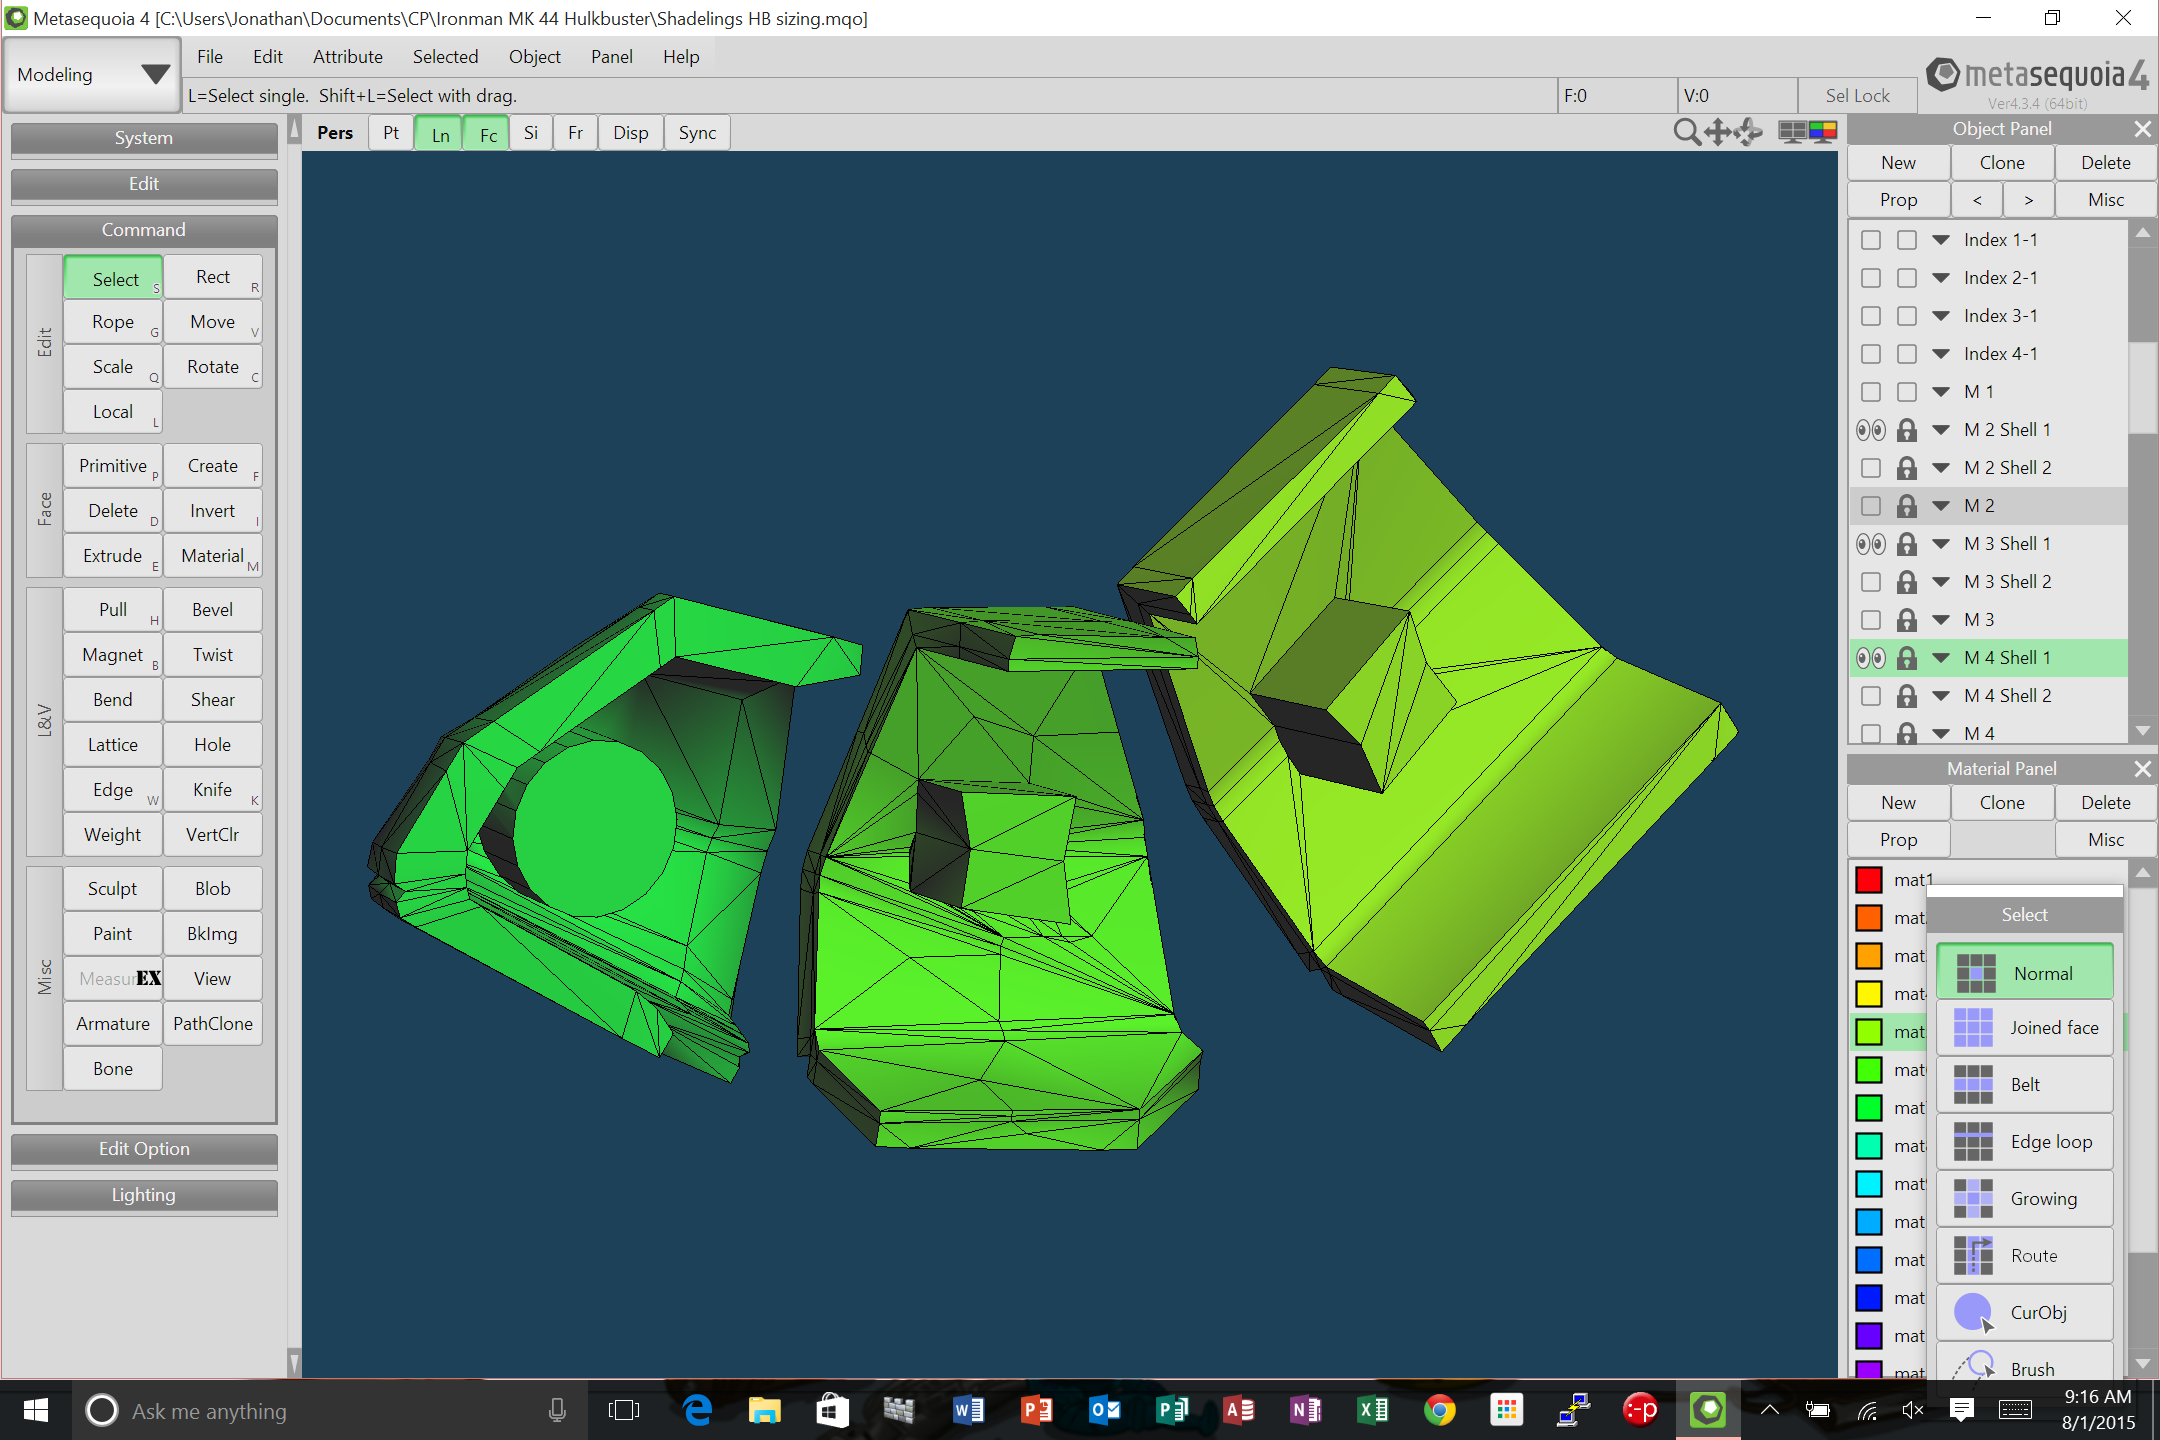Activate the Knife command
2160x1440 pixels.
[213, 790]
